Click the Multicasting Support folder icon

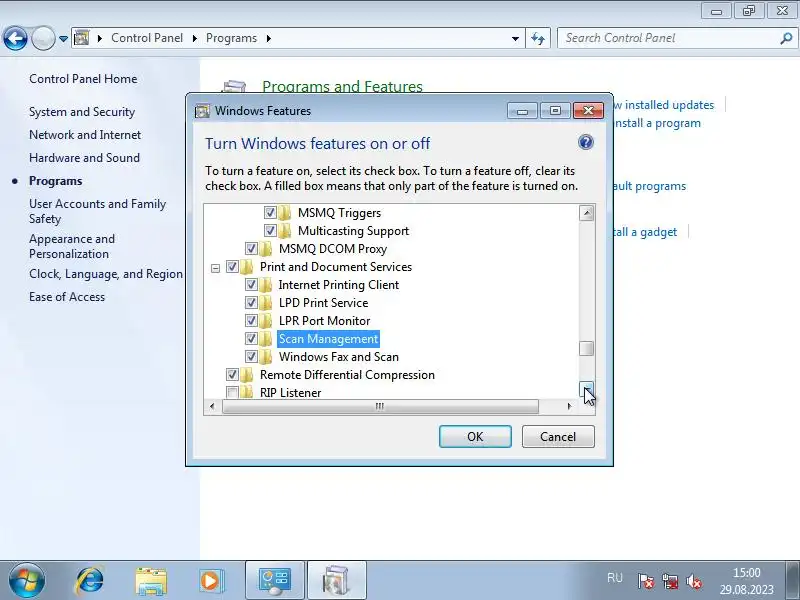pyautogui.click(x=285, y=231)
